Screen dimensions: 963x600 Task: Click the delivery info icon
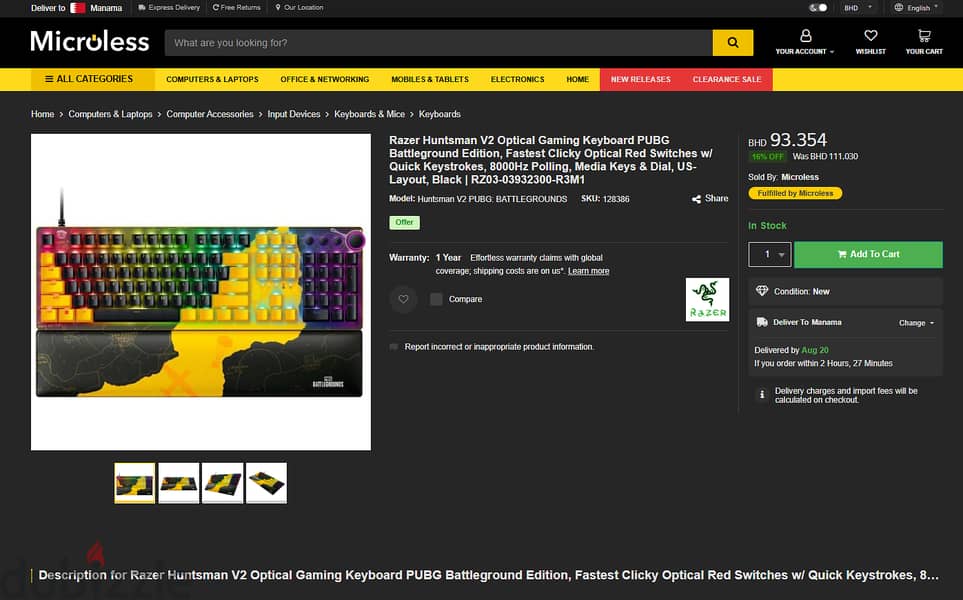(x=762, y=395)
